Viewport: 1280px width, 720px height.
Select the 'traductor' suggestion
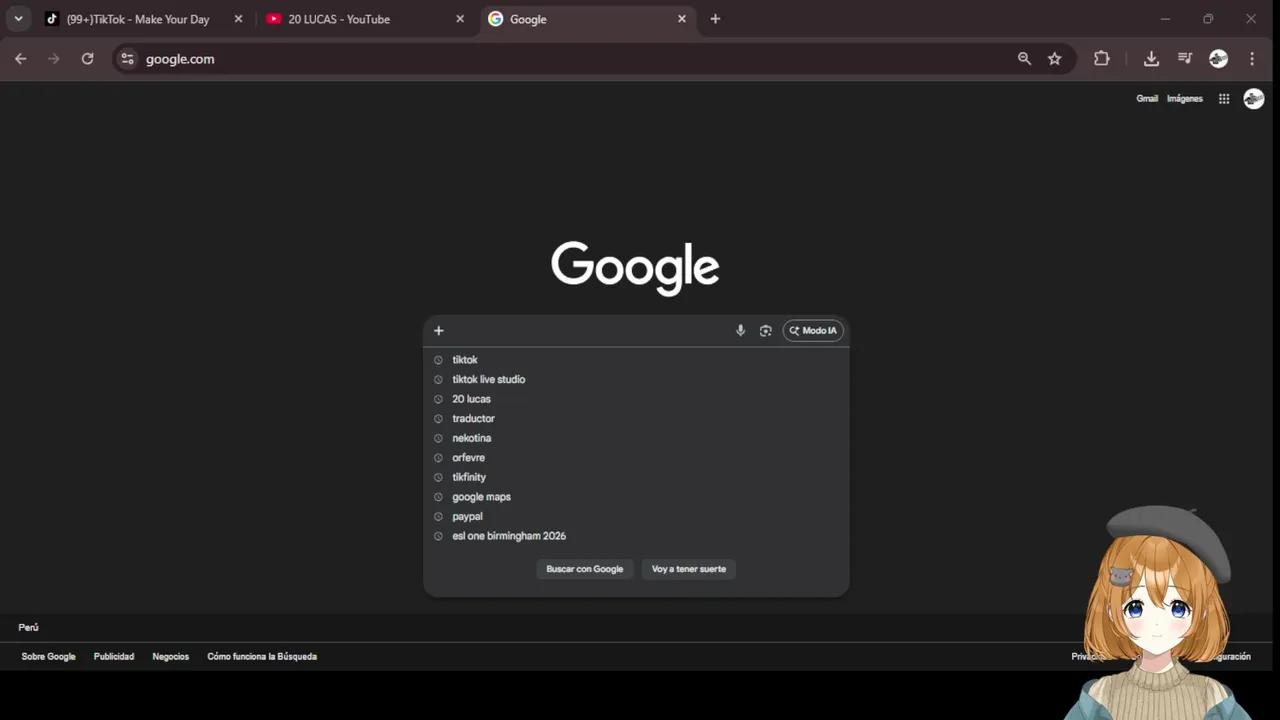pos(636,418)
